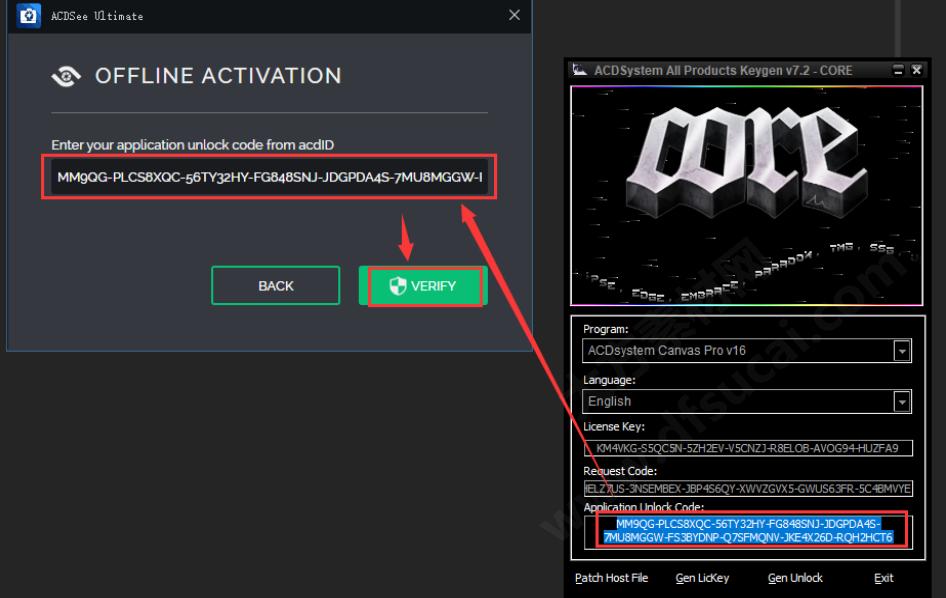This screenshot has width=946, height=598.
Task: Click the 'Application Unlock Code:' label in keygen
Action: [644, 507]
